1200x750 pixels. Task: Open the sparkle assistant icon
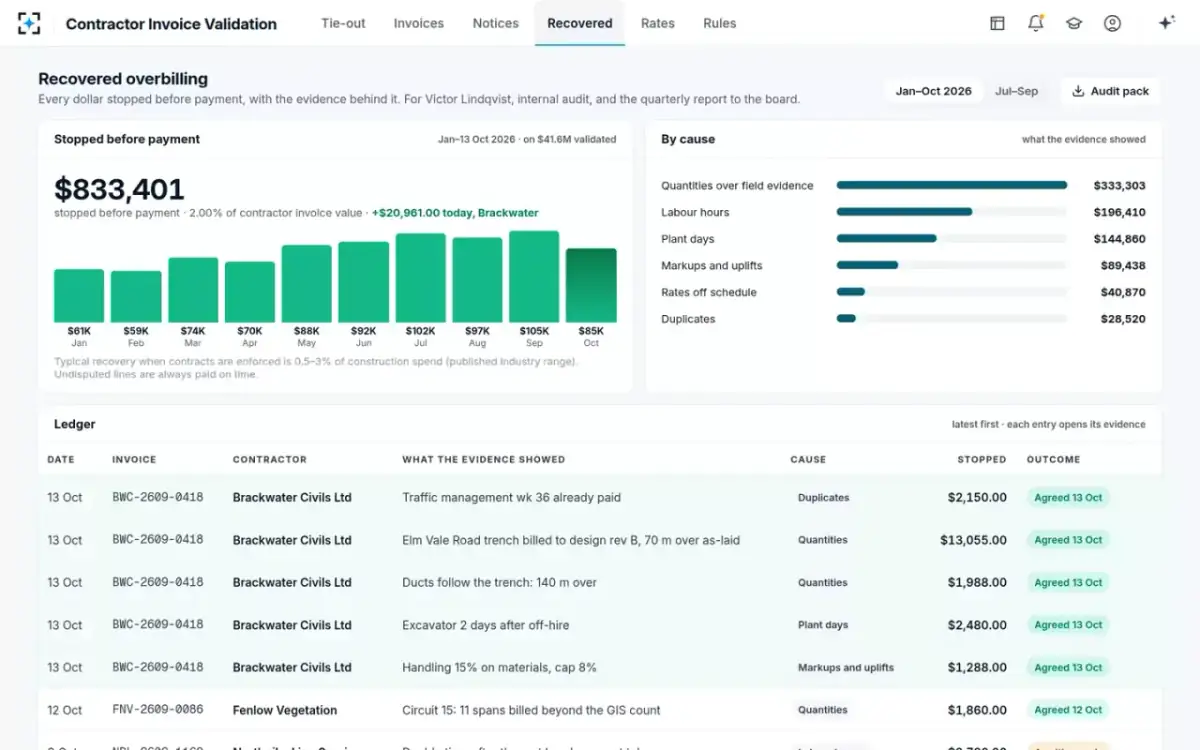point(1166,23)
